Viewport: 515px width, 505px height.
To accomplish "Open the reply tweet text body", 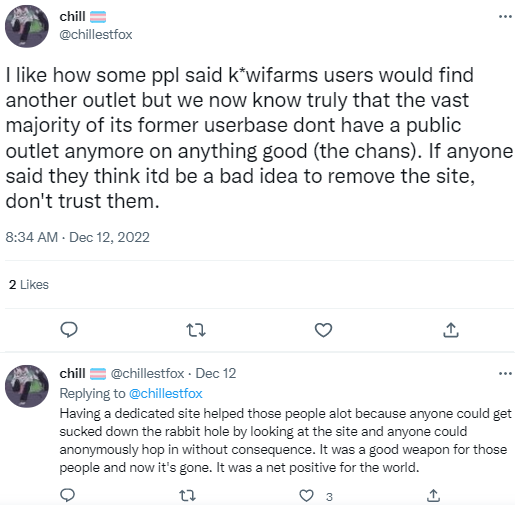I will [x=285, y=441].
